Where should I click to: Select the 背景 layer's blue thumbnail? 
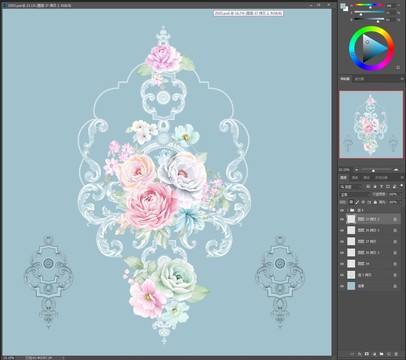[x=351, y=286]
